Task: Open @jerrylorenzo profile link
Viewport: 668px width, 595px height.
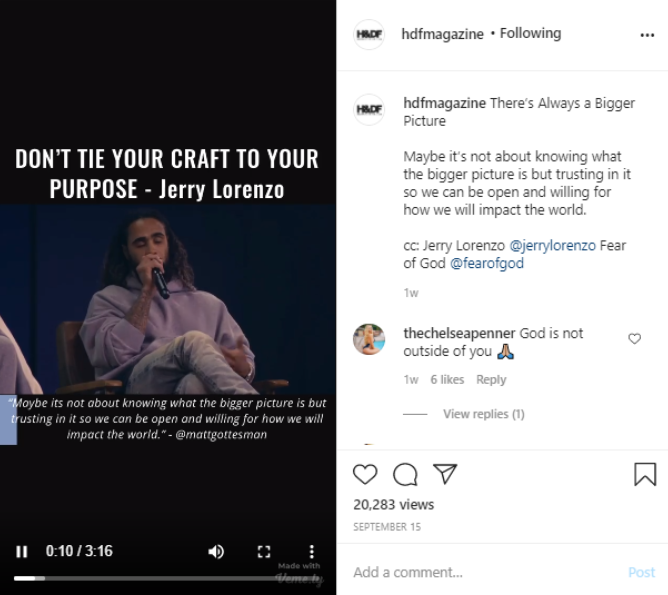Action: click(553, 245)
